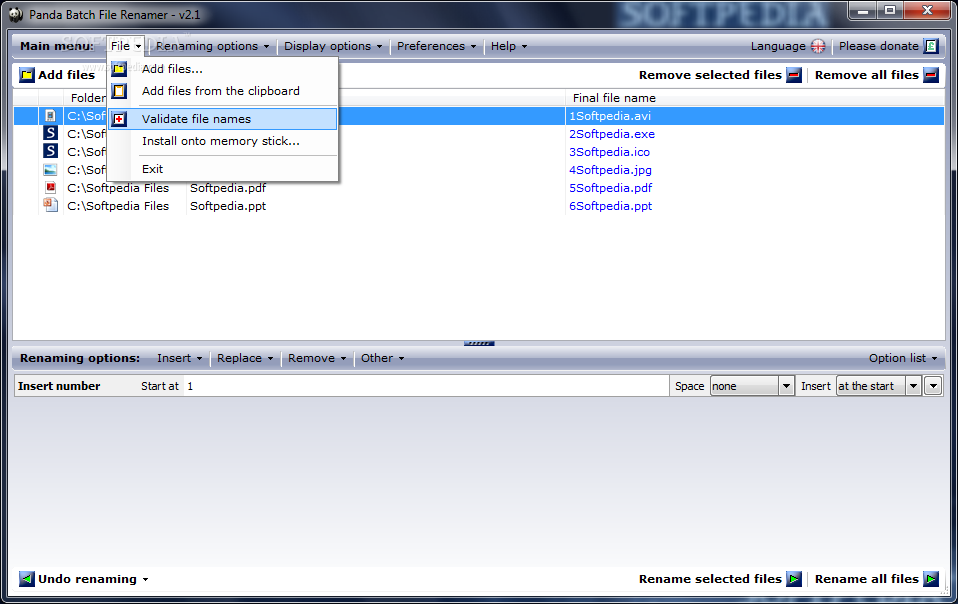This screenshot has width=958, height=604.
Task: Click the pound sign donate icon
Action: pos(931,46)
